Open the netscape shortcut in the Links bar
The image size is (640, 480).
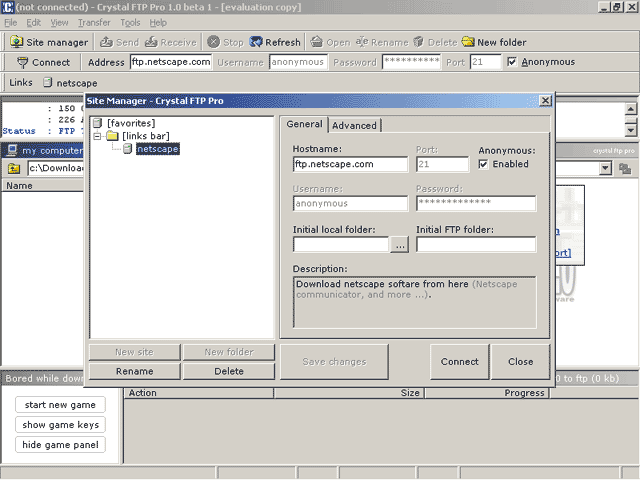click(70, 83)
